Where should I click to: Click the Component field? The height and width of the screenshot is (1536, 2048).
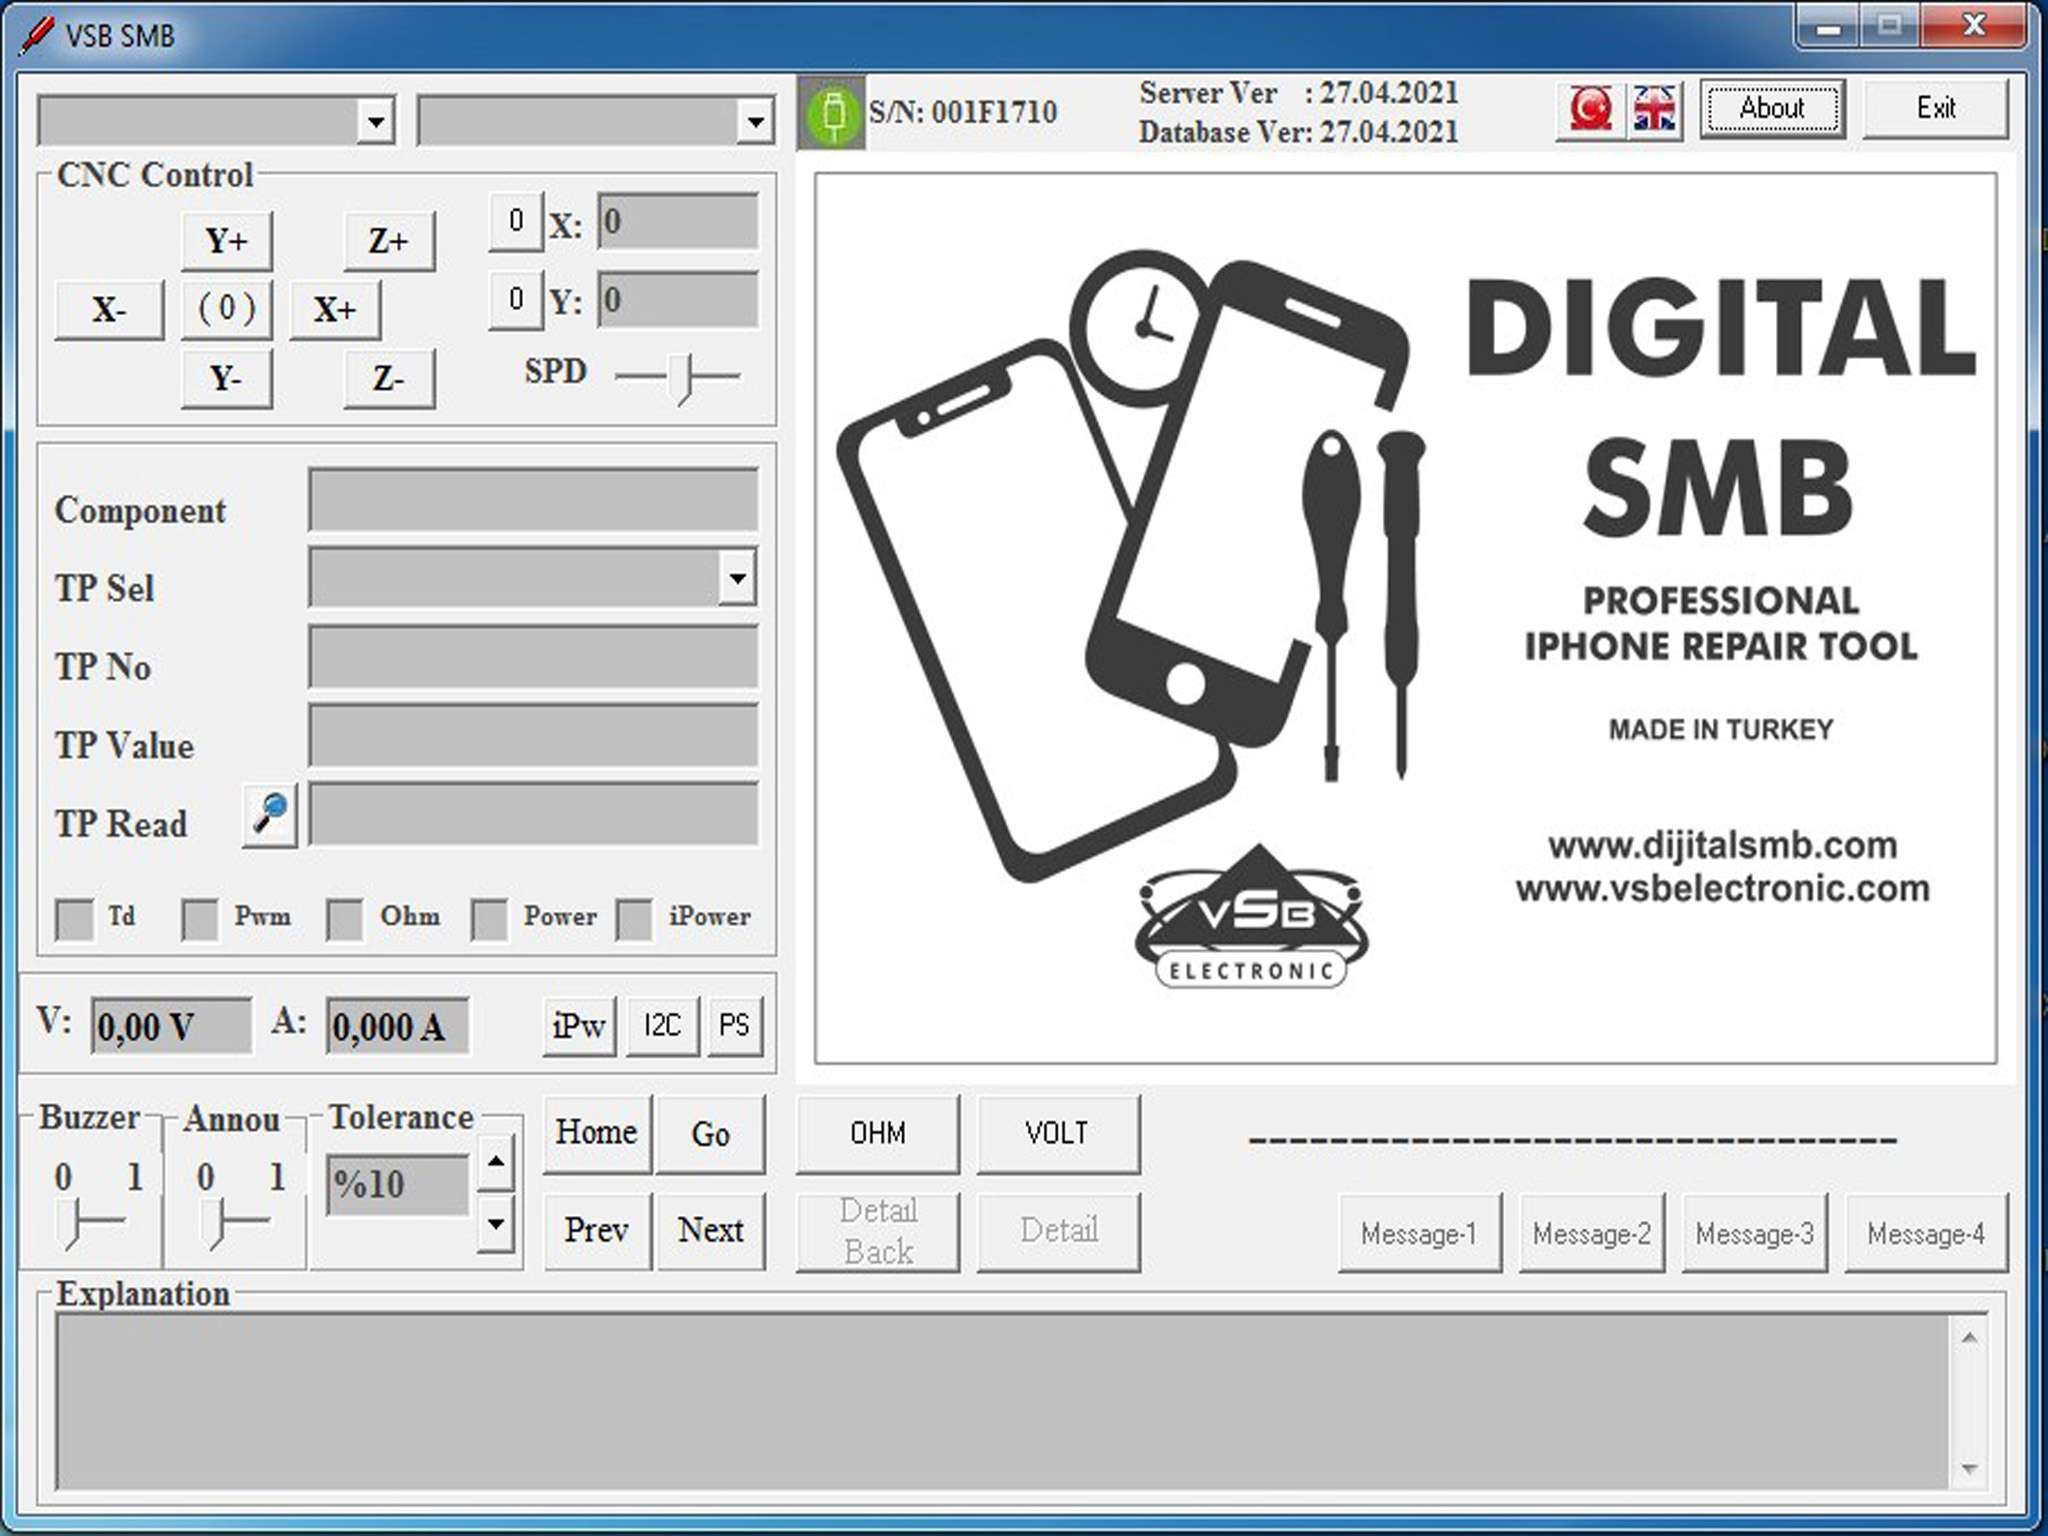point(533,499)
